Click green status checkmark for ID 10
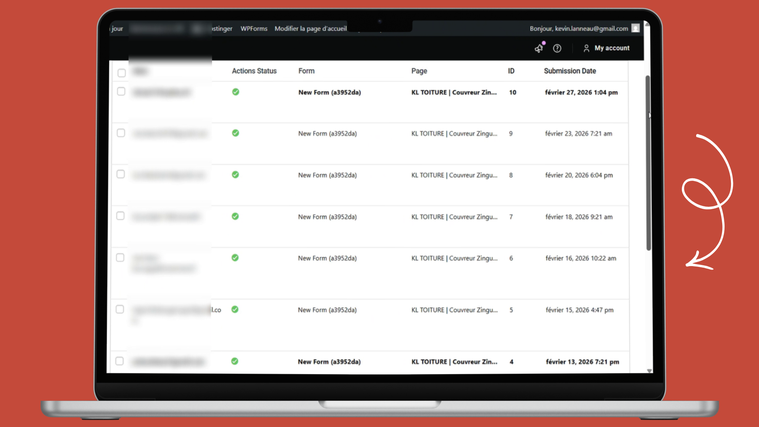The image size is (759, 427). [235, 92]
